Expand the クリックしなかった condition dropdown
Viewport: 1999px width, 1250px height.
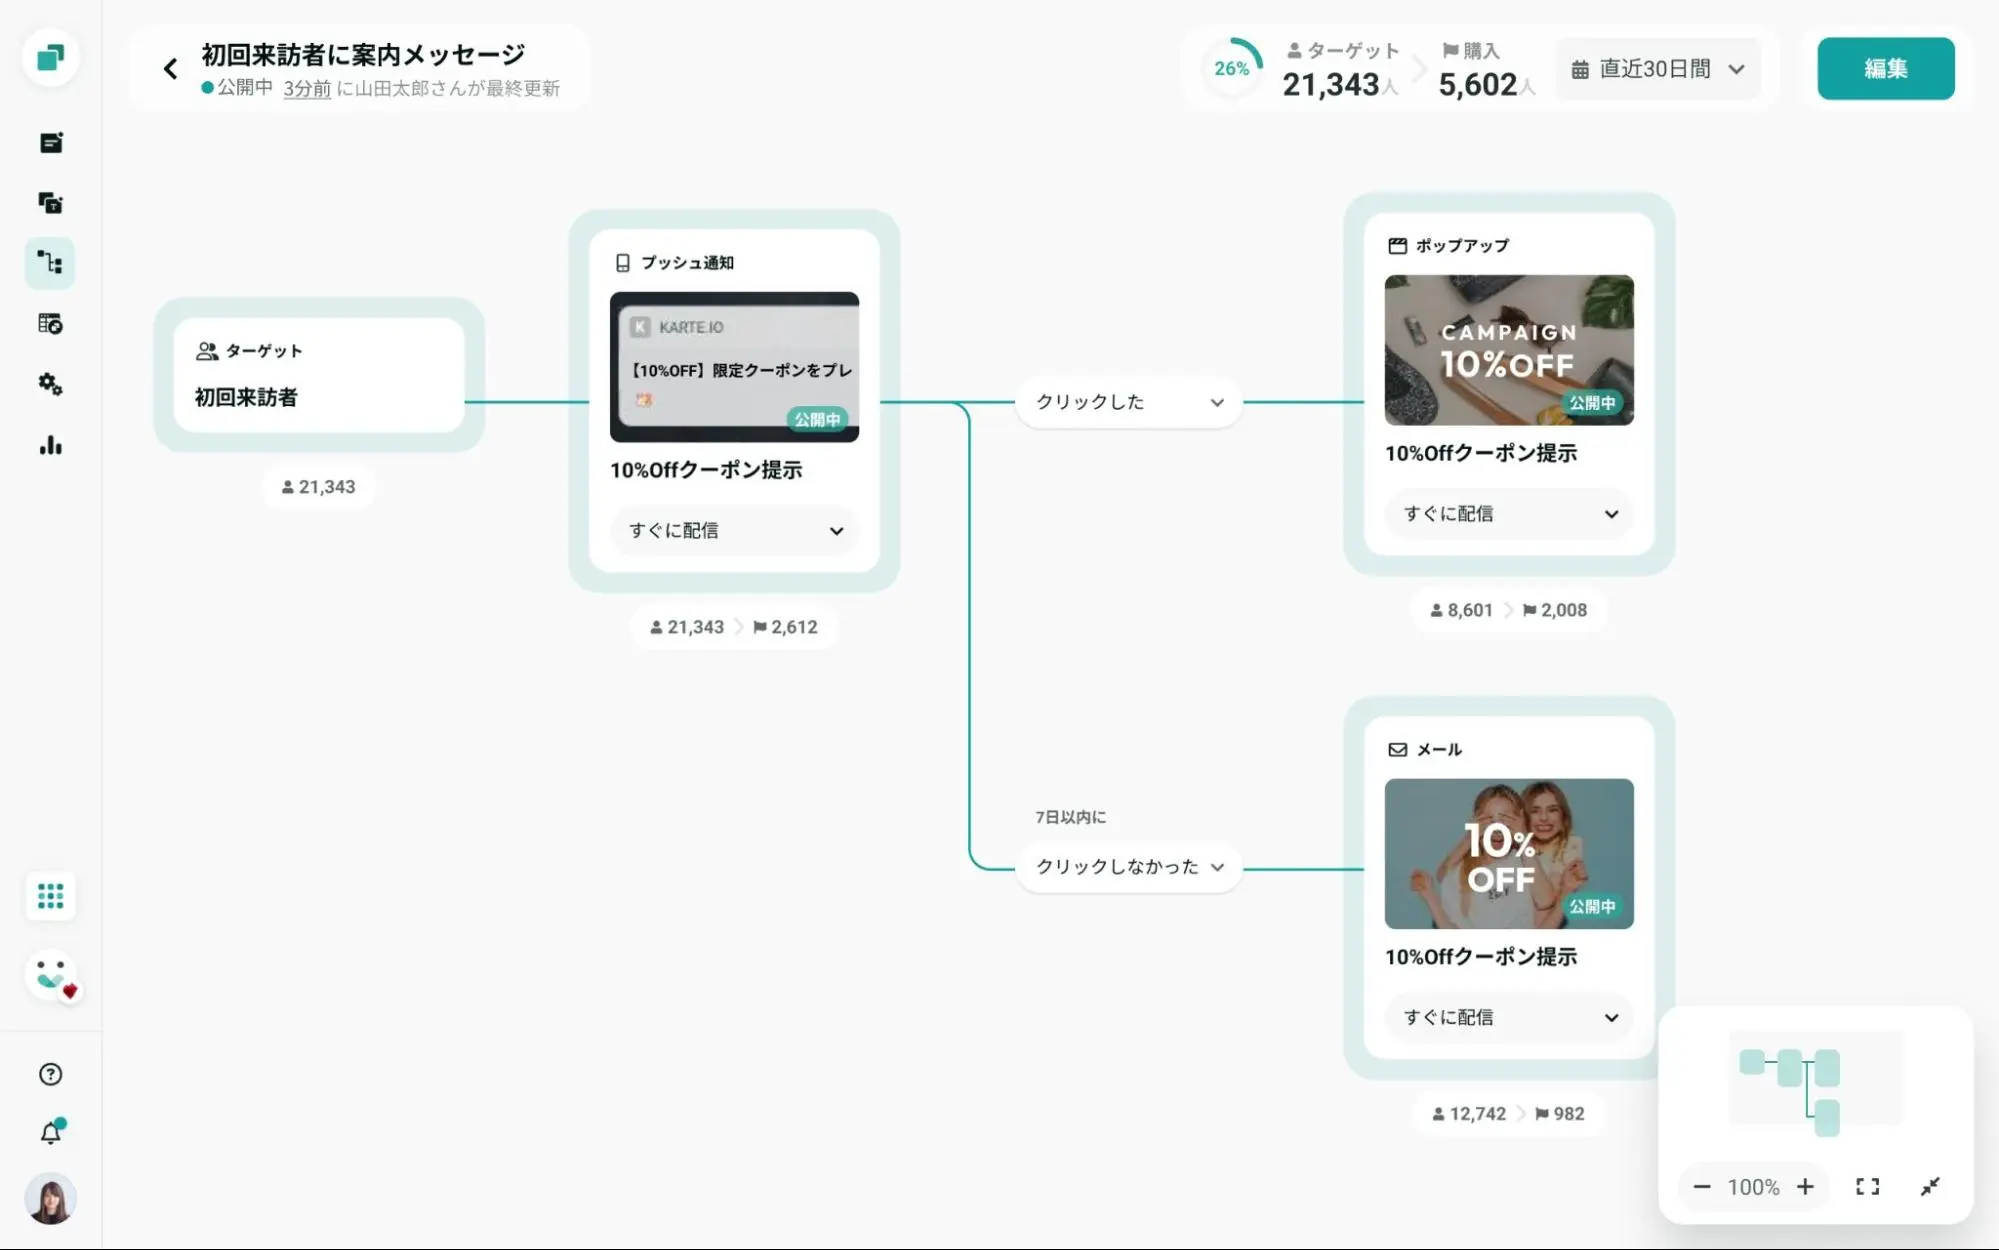(1129, 867)
